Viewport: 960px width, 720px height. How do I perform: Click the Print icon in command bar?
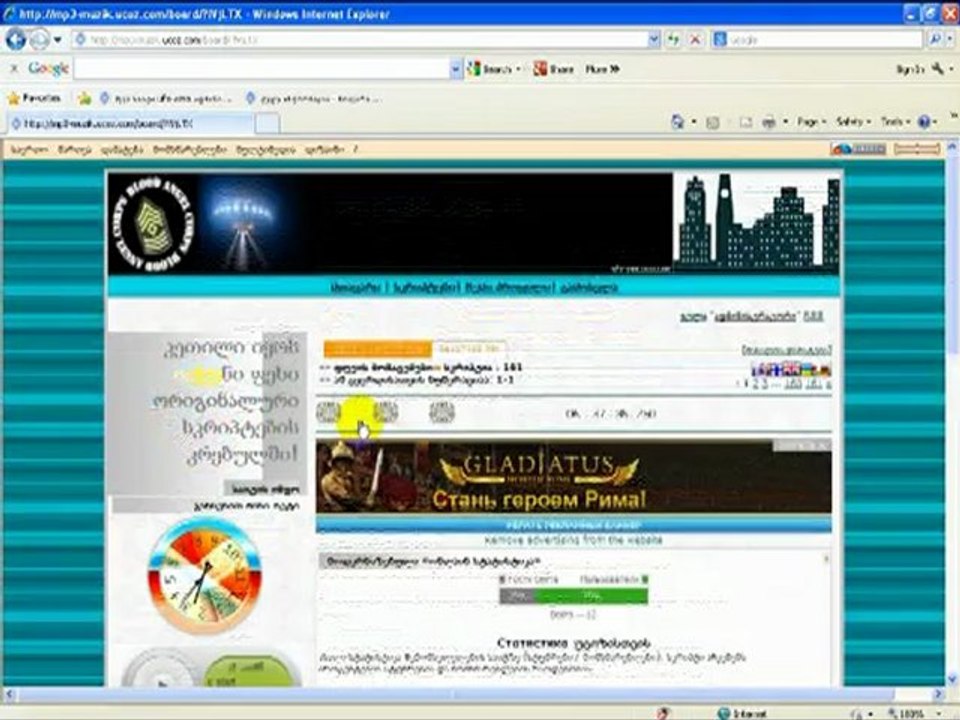pos(769,122)
